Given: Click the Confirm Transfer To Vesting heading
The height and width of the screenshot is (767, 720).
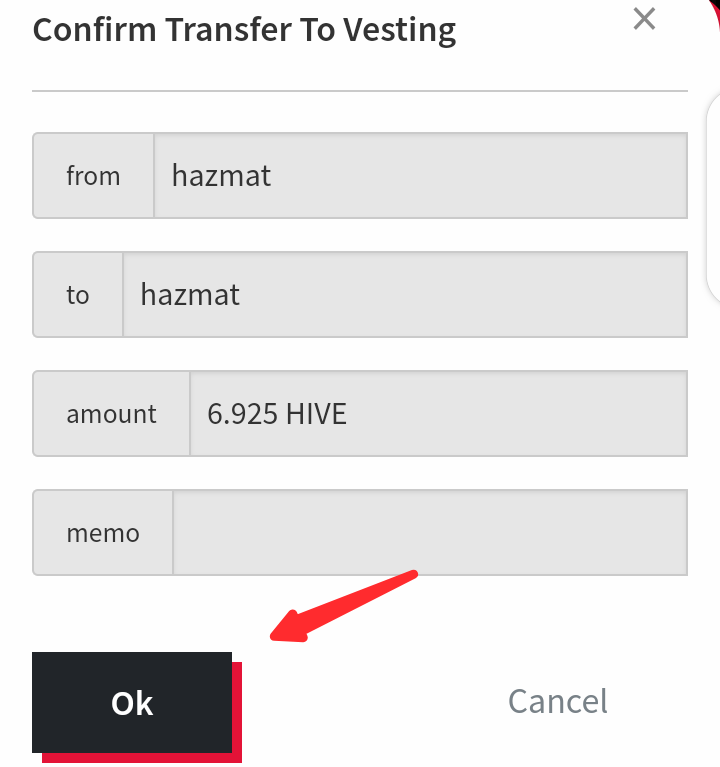Looking at the screenshot, I should click(x=244, y=30).
